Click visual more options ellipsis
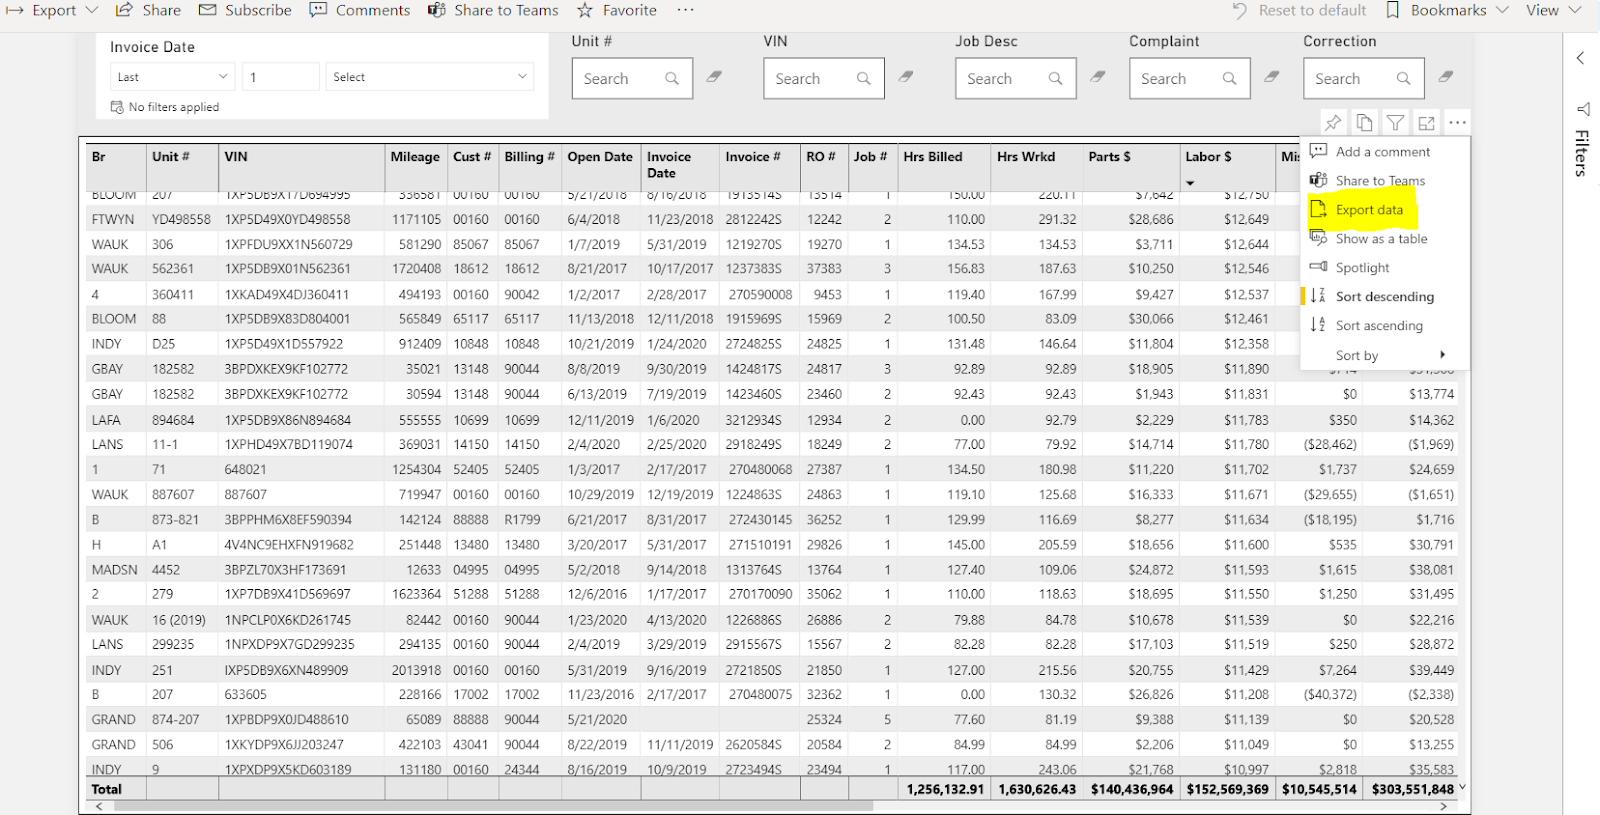Image resolution: width=1600 pixels, height=815 pixels. coord(1458,123)
